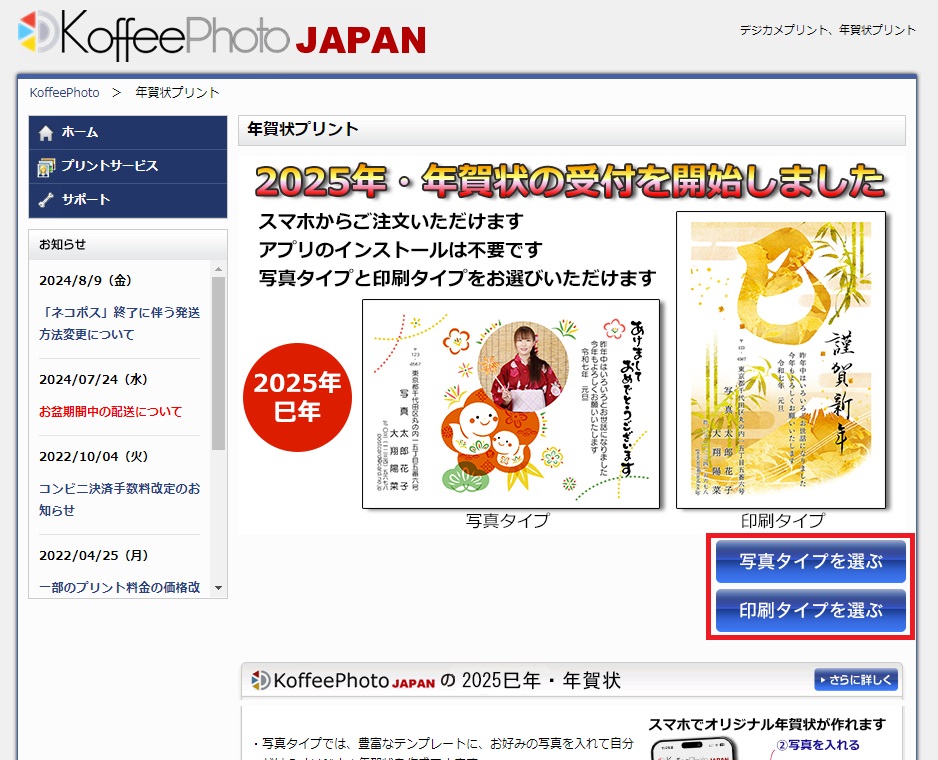Click the 2024/8/9（金） news date
The height and width of the screenshot is (760, 938).
pyautogui.click(x=86, y=281)
